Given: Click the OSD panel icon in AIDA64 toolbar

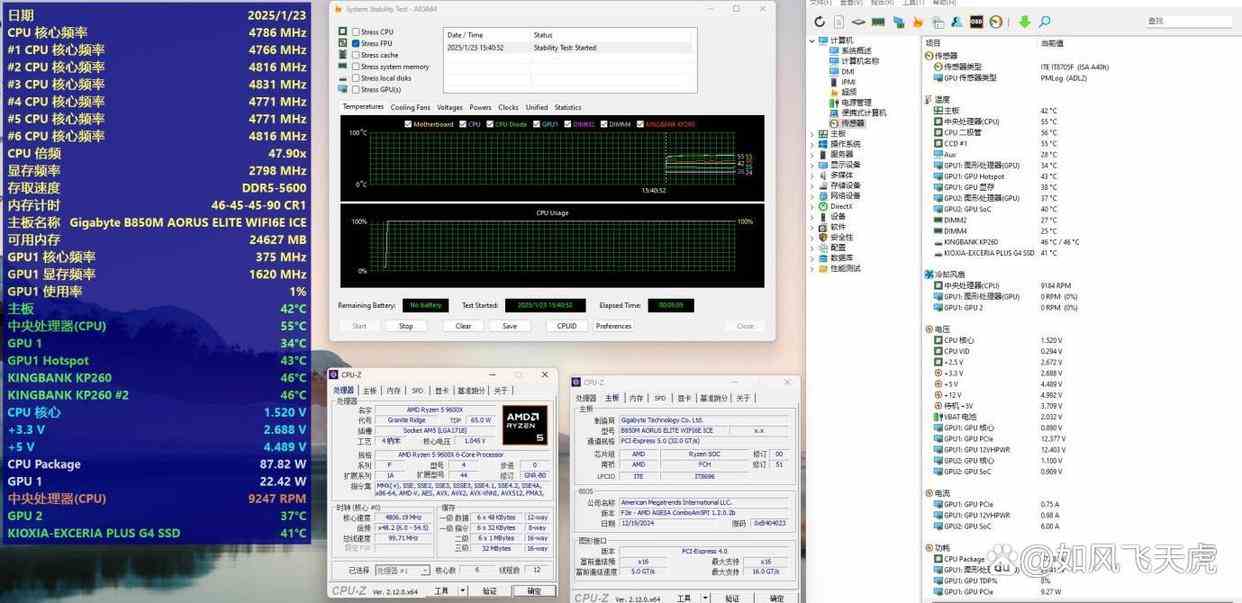Looking at the screenshot, I should pos(977,22).
